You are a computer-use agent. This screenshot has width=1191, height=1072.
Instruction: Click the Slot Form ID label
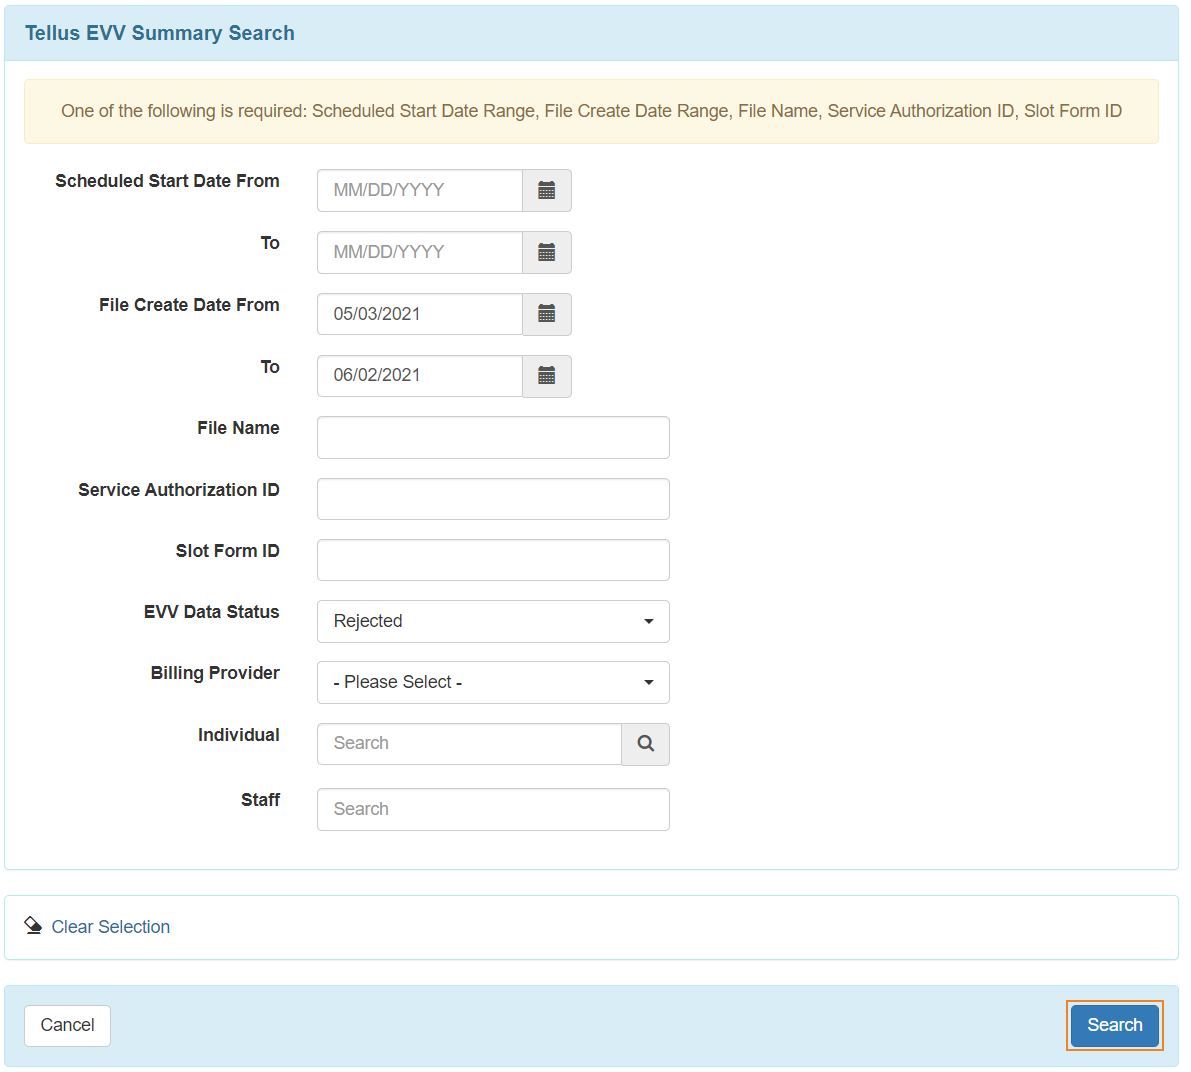[228, 551]
